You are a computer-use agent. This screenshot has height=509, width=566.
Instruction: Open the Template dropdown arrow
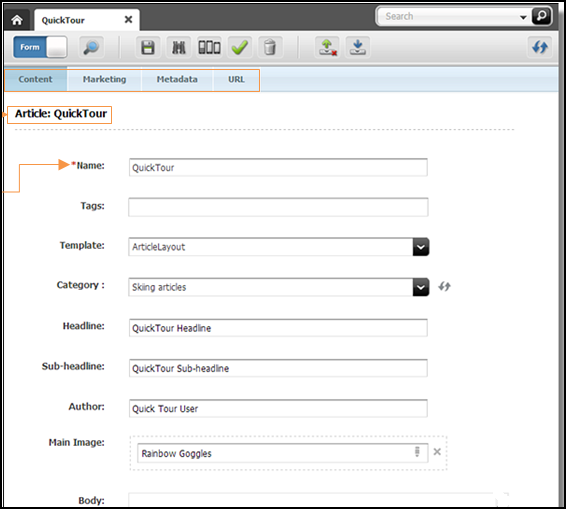421,247
